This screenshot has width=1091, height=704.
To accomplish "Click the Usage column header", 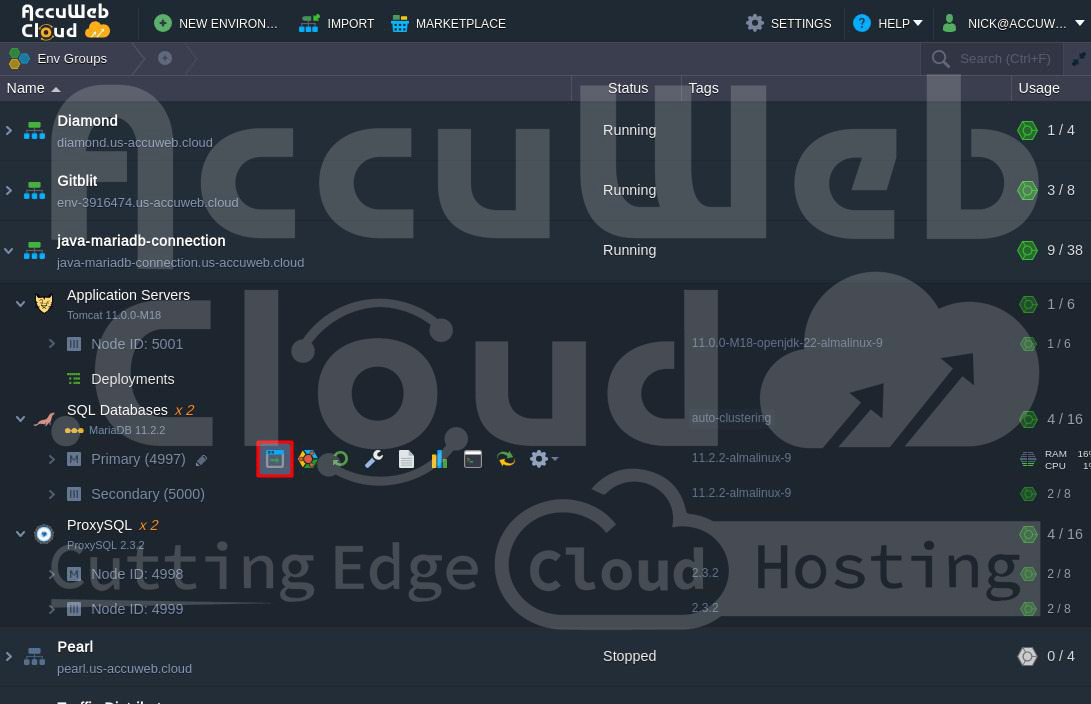I will click(x=1039, y=88).
